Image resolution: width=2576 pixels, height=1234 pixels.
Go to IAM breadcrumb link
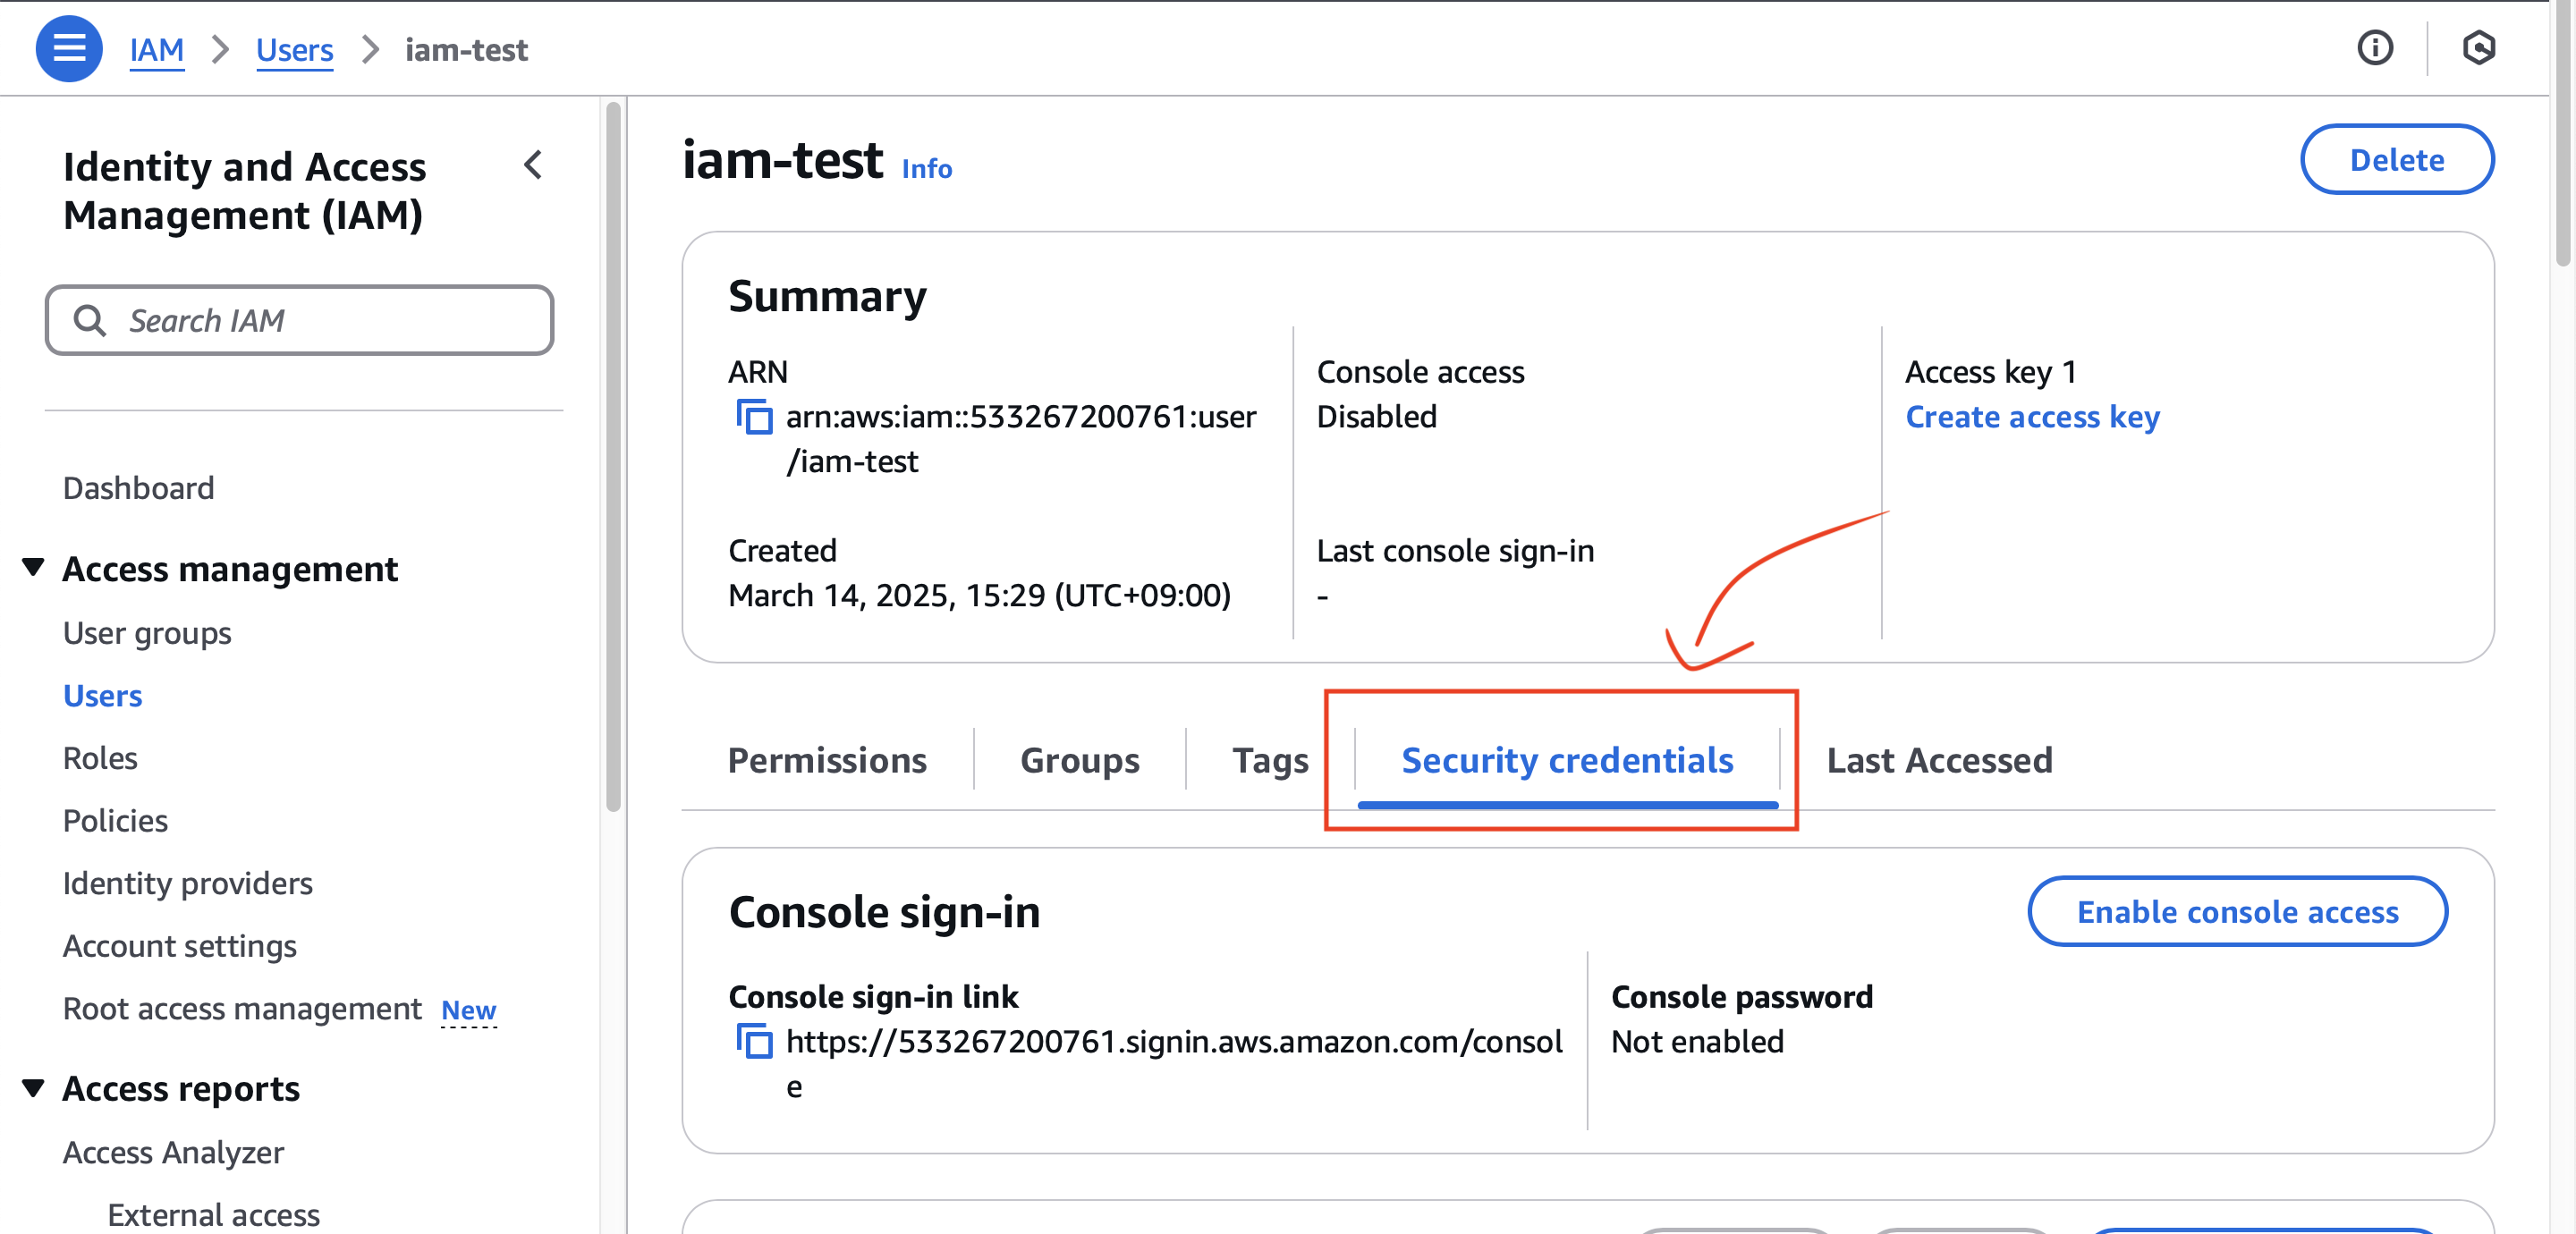(157, 49)
